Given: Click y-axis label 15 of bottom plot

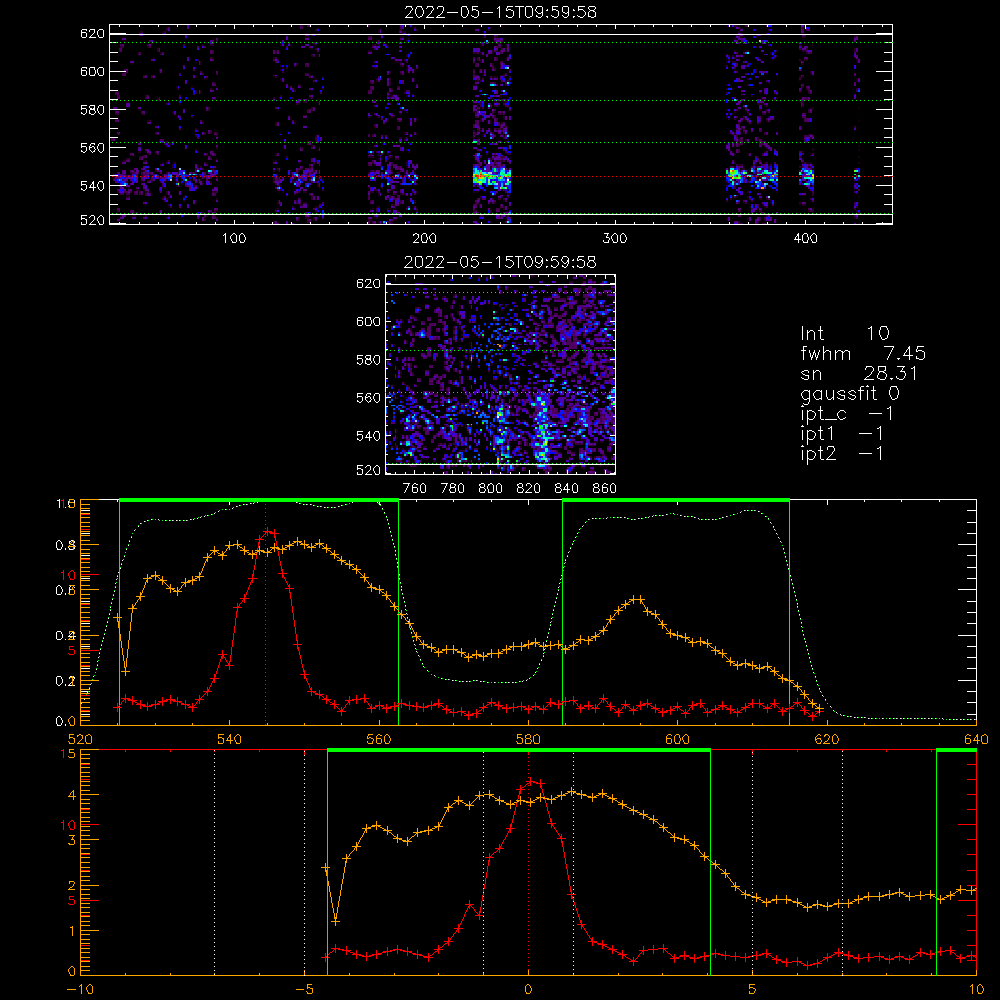Looking at the screenshot, I should point(68,754).
